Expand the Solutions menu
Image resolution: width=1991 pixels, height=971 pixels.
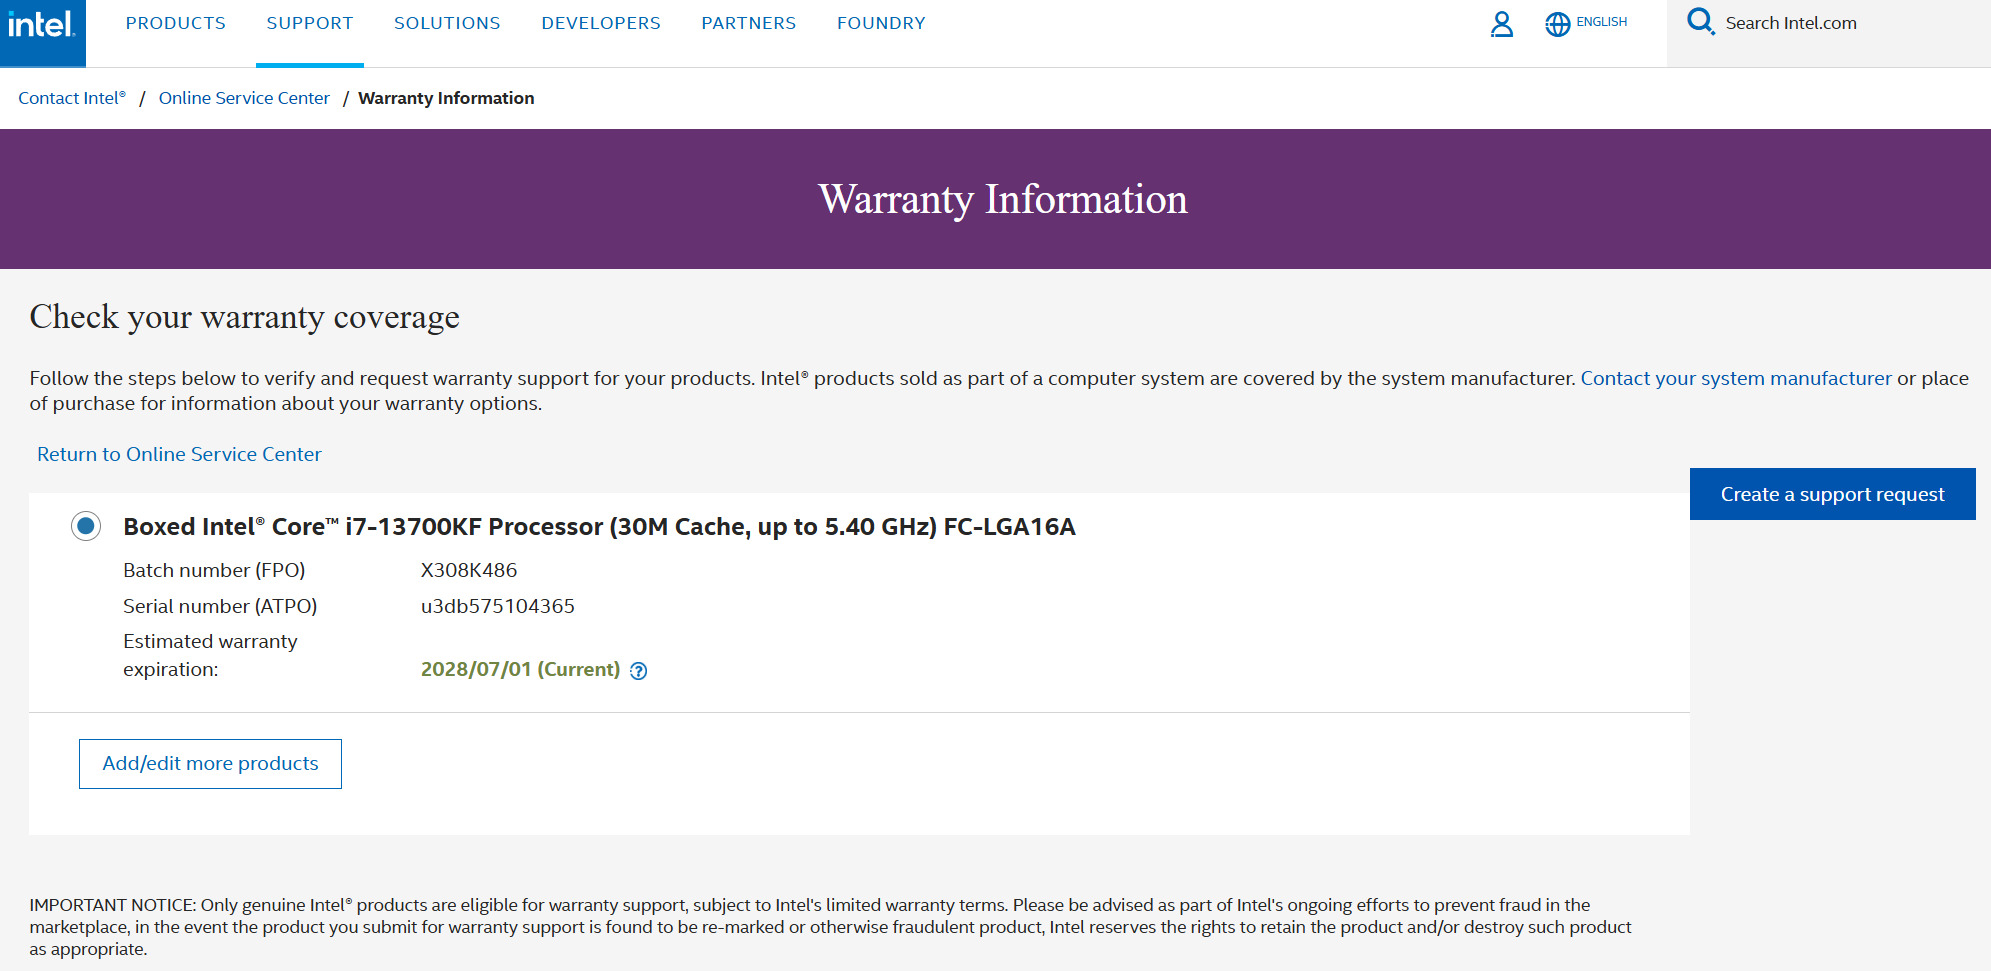[x=447, y=23]
